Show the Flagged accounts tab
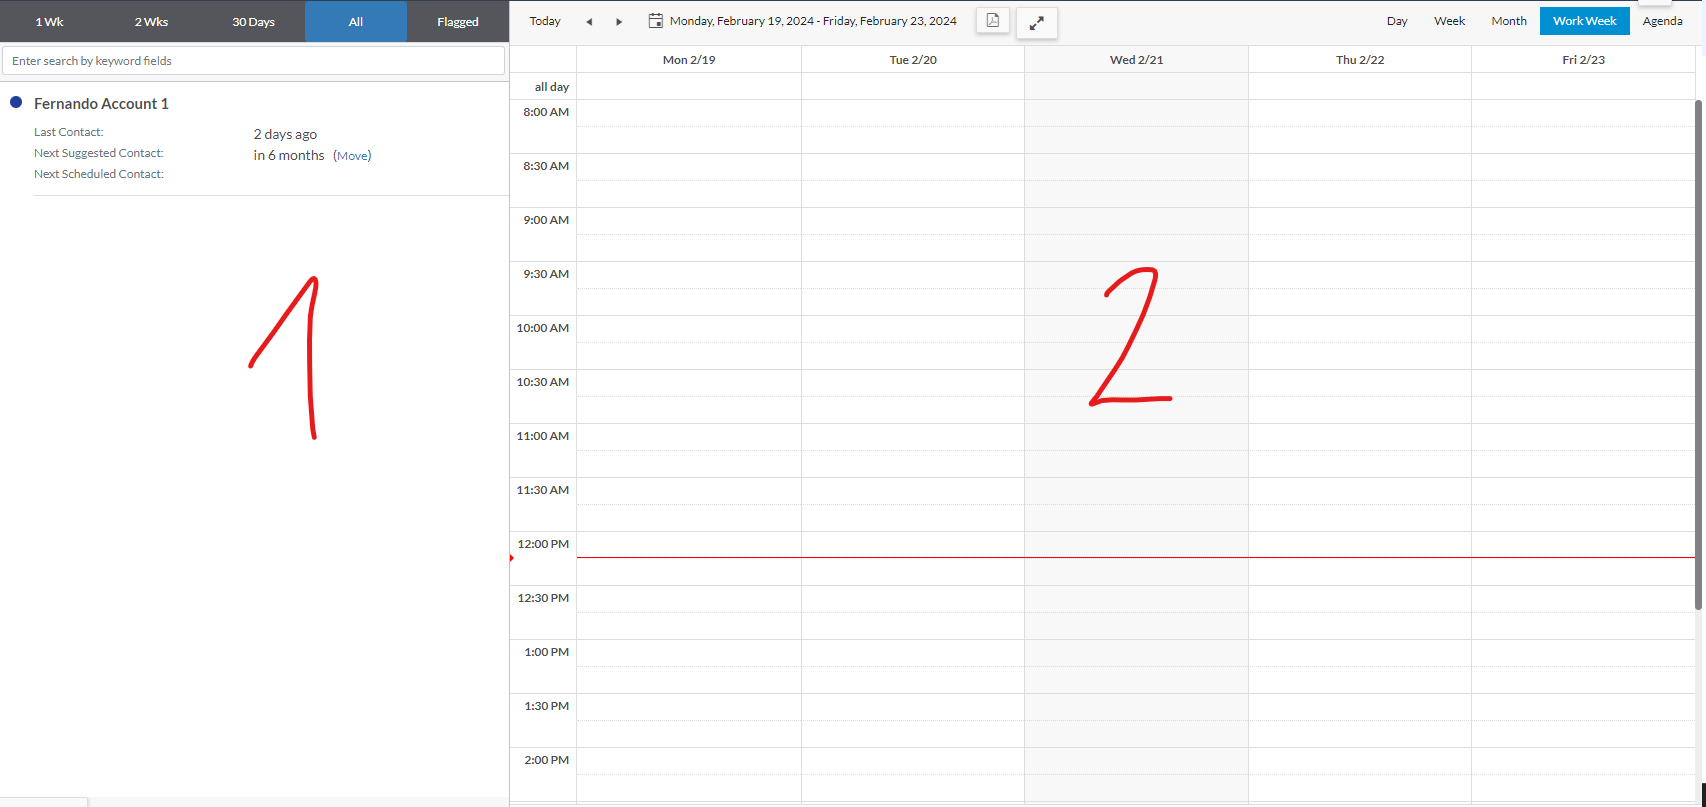The image size is (1706, 807). (458, 22)
